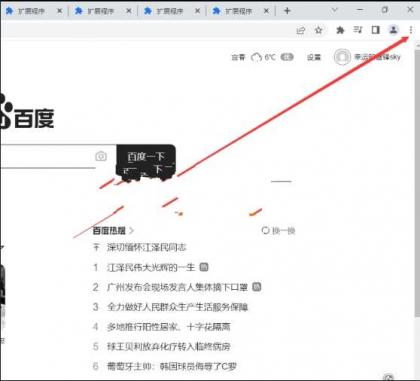Close the first 扩展程序 tab
Screen dimensions: 420x381
click(60, 11)
